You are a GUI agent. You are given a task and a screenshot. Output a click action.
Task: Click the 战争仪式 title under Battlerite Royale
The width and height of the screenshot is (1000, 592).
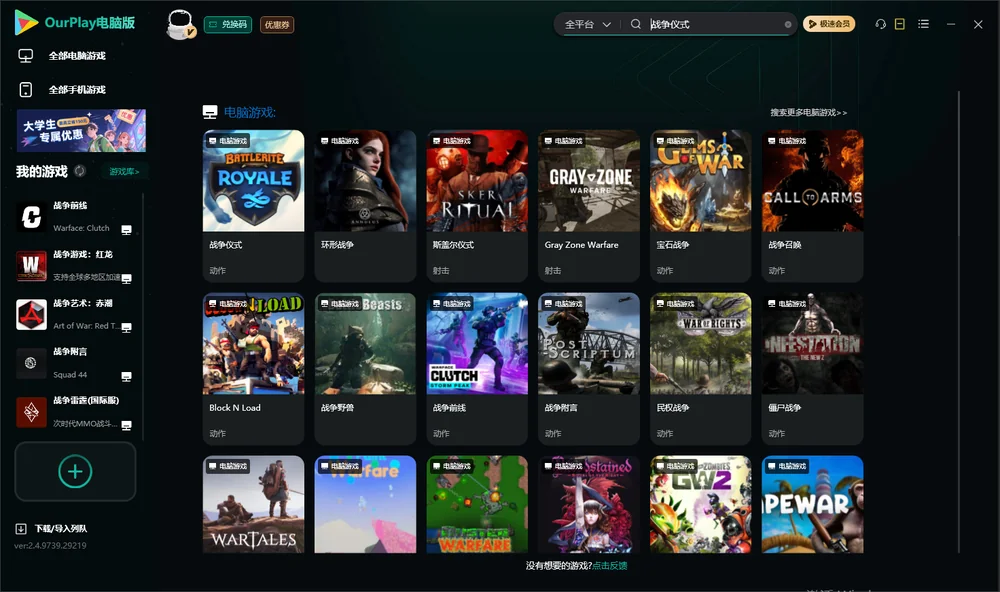coord(226,245)
